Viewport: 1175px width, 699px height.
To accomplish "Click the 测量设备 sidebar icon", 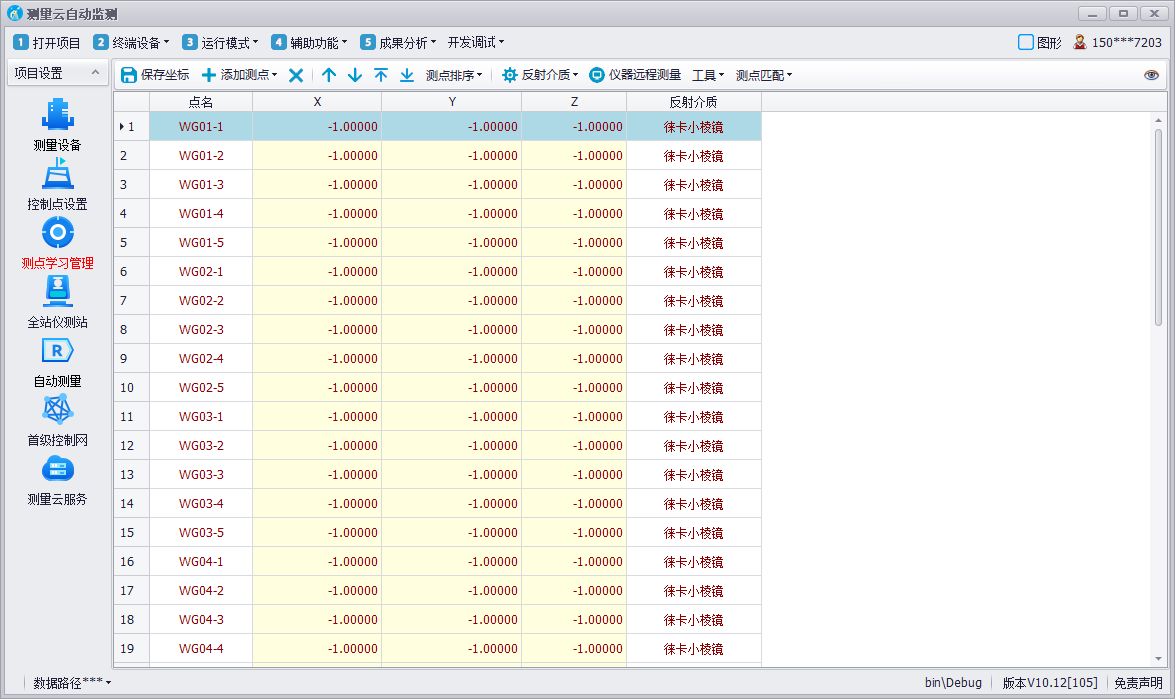I will [57, 115].
